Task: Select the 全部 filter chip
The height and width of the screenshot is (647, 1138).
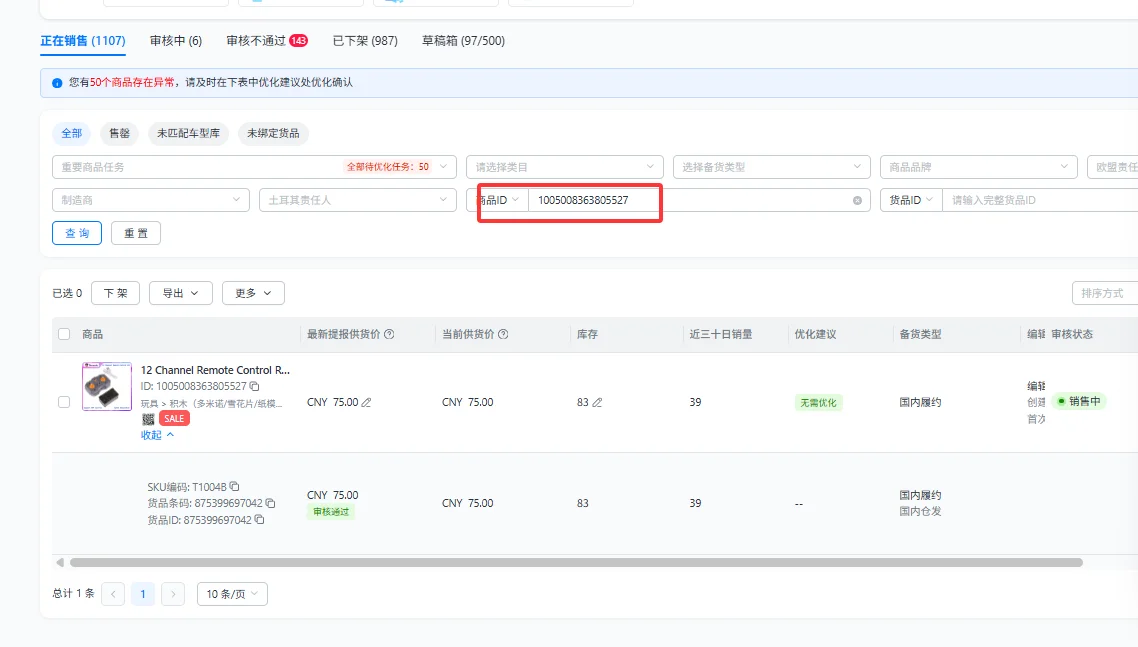Action: pos(71,133)
